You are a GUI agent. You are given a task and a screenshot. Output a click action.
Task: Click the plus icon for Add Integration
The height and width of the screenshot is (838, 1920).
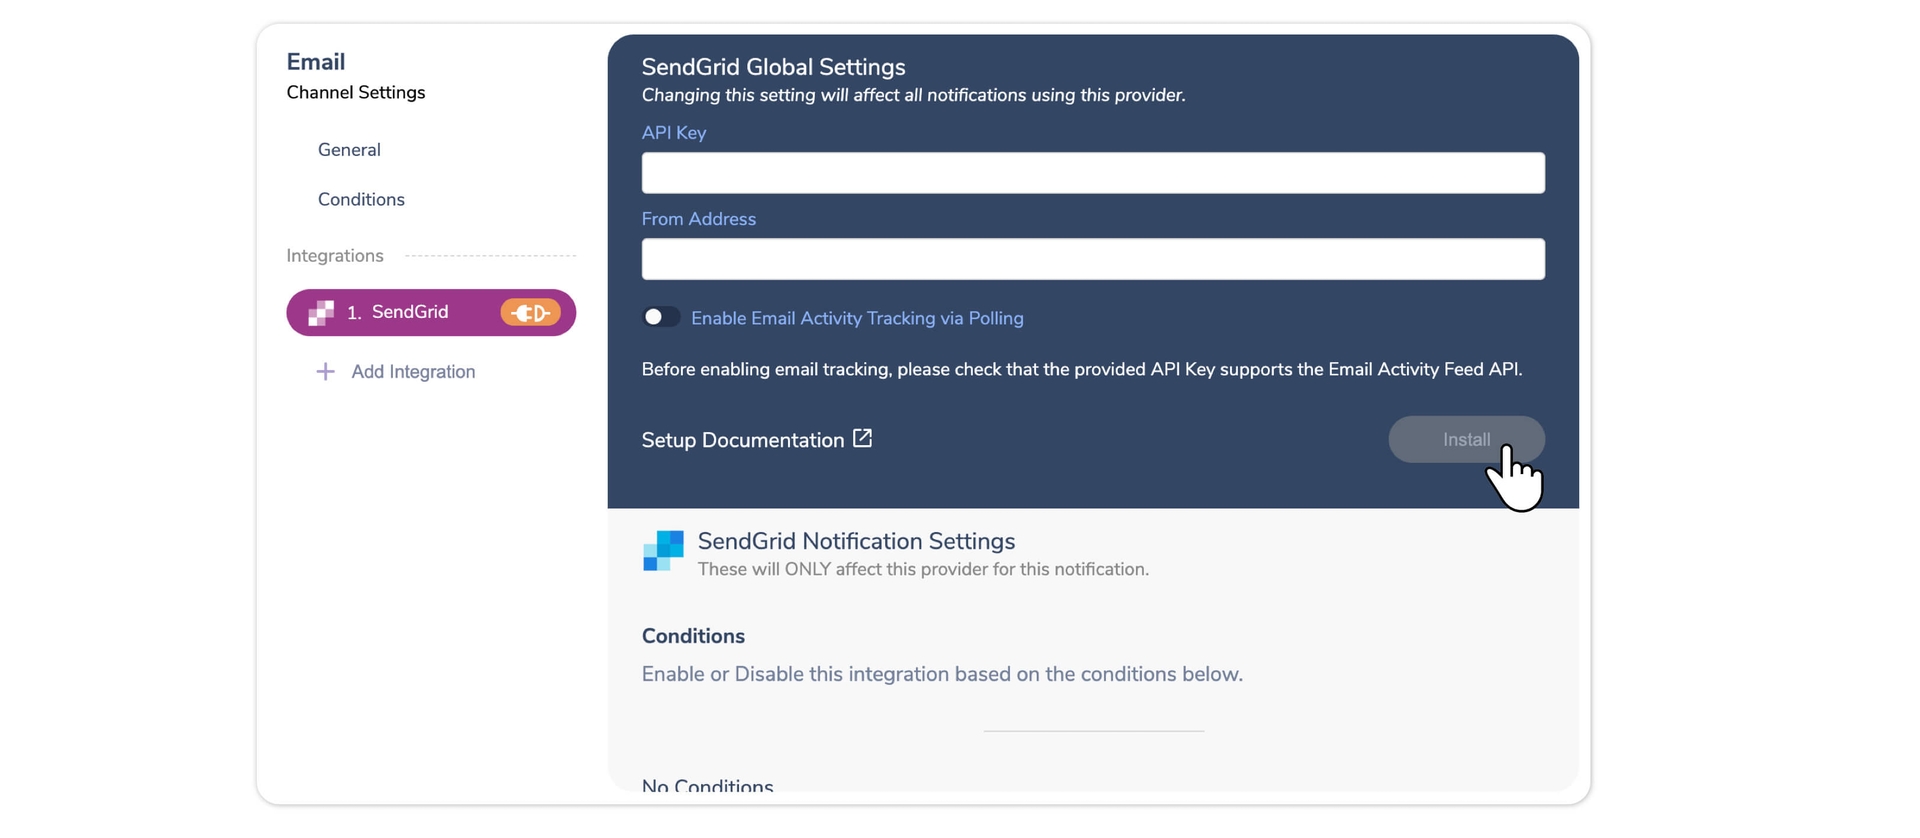[x=325, y=372]
